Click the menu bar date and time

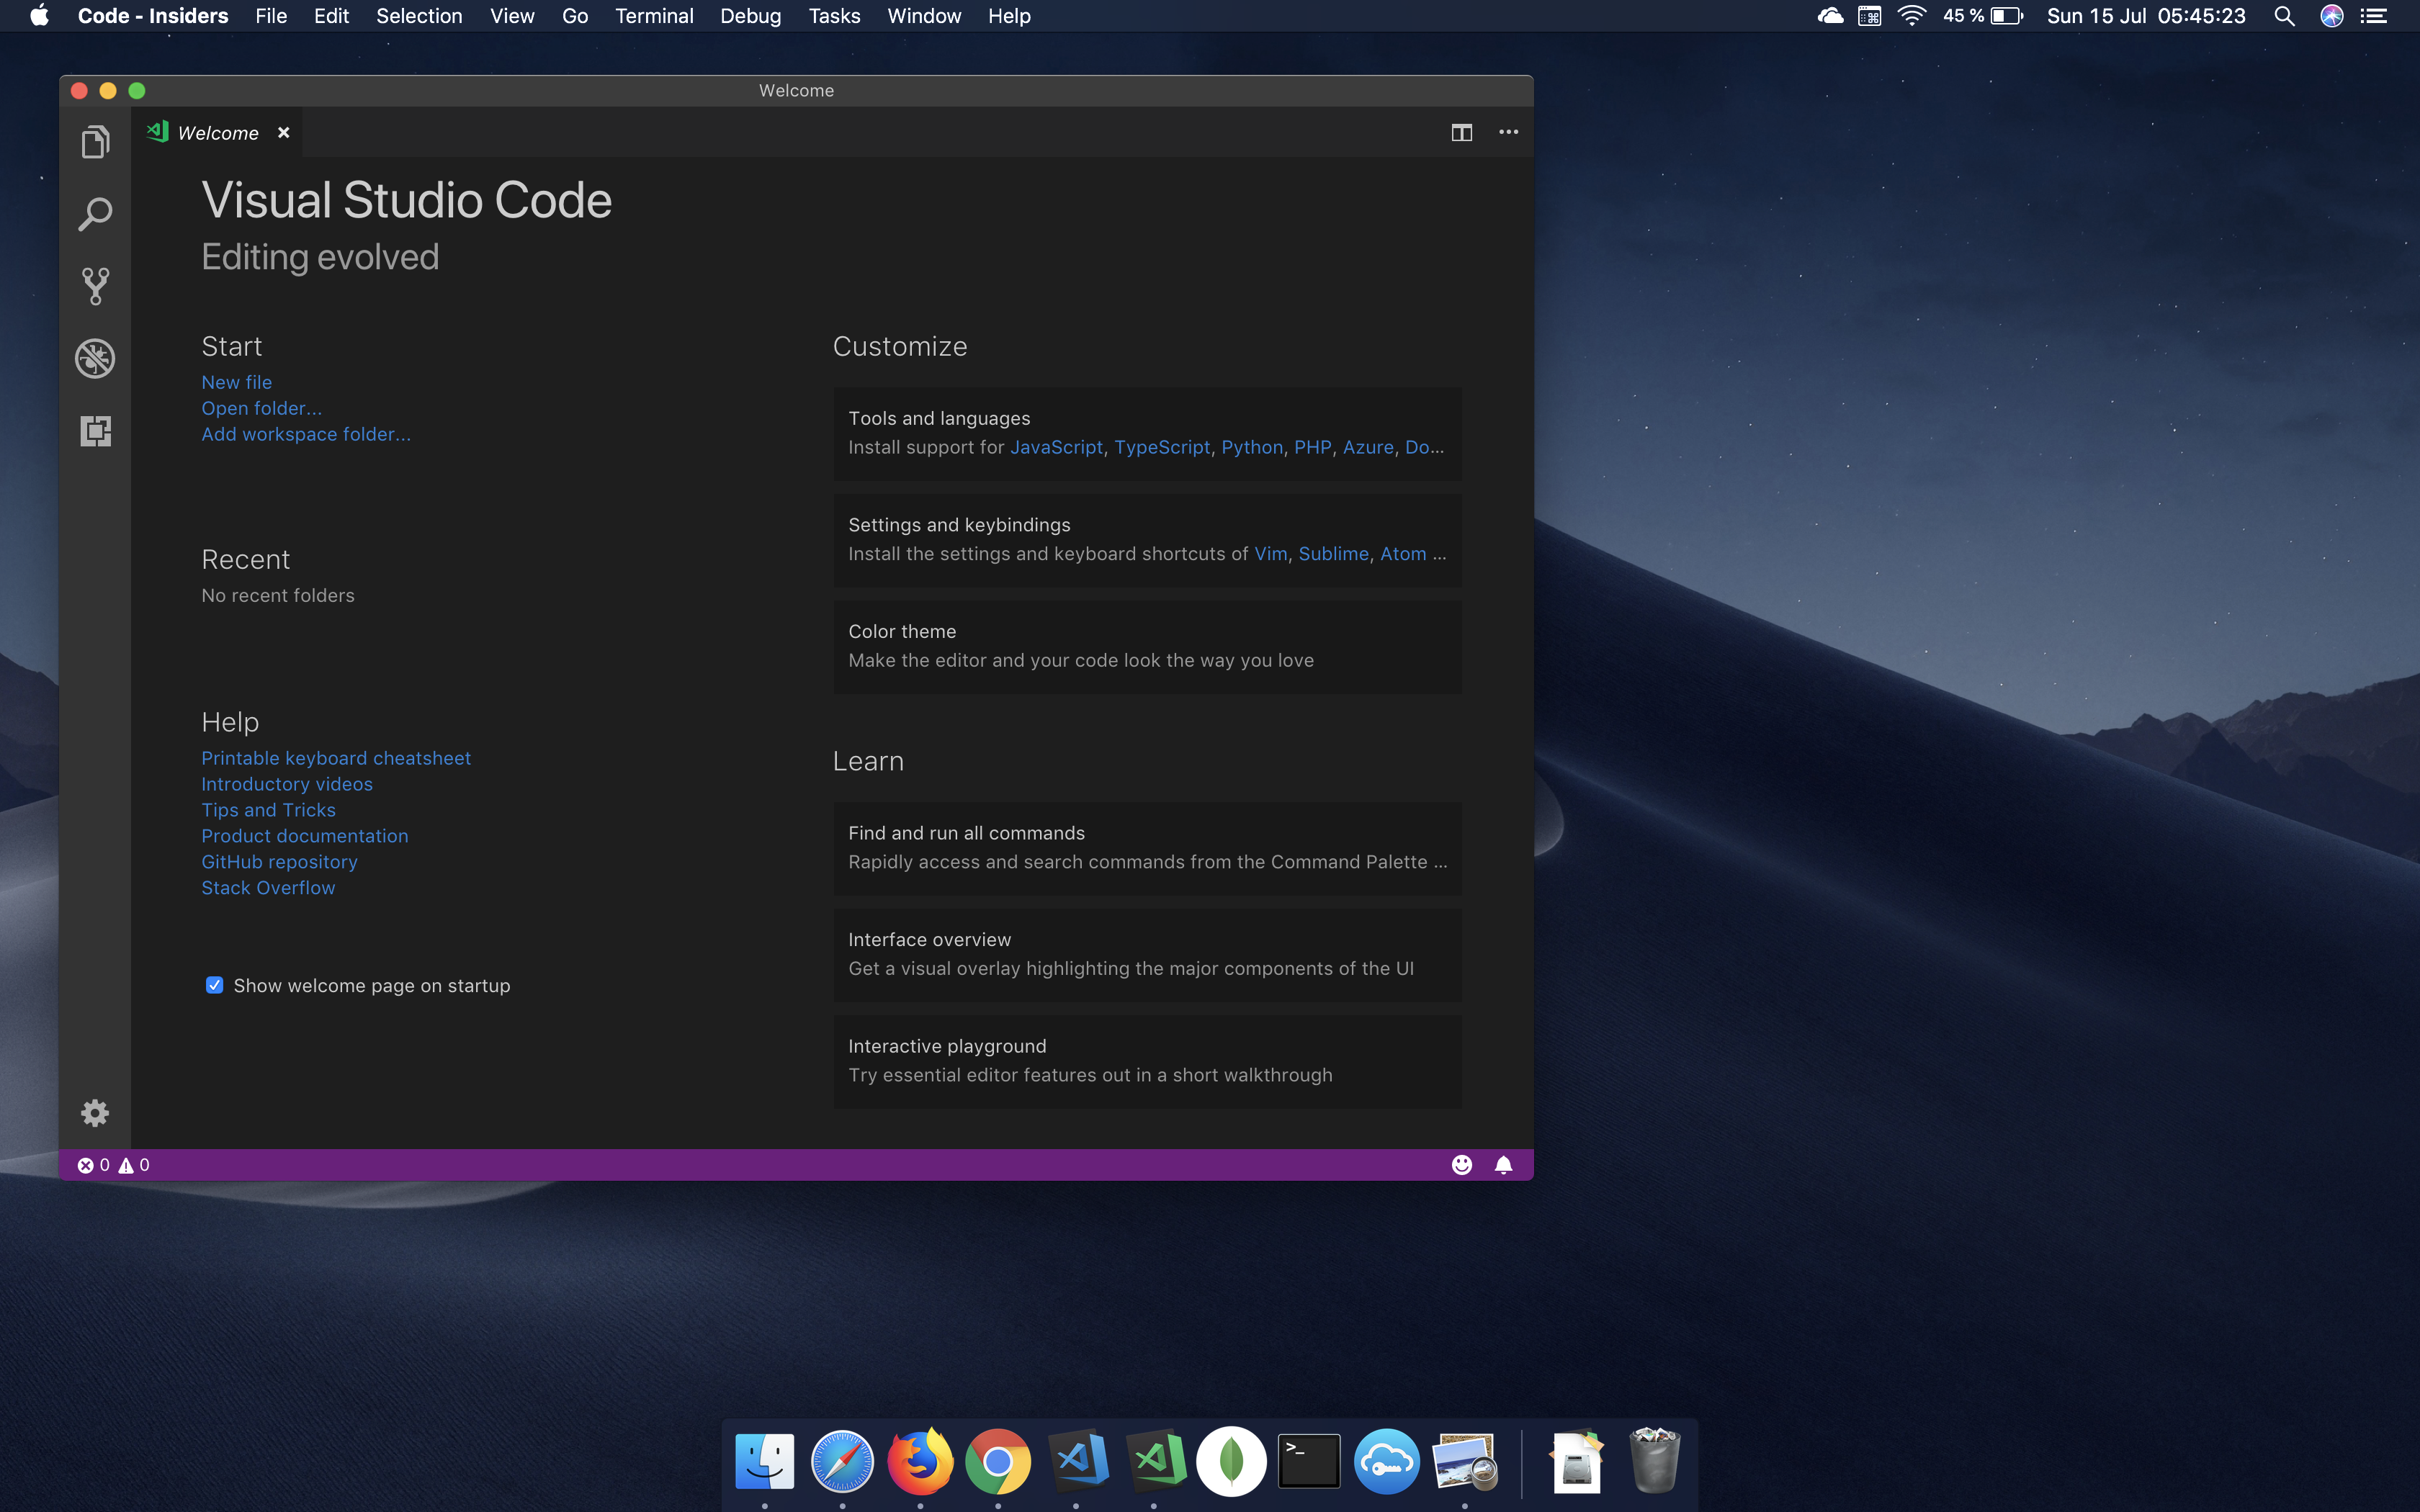pos(2146,16)
